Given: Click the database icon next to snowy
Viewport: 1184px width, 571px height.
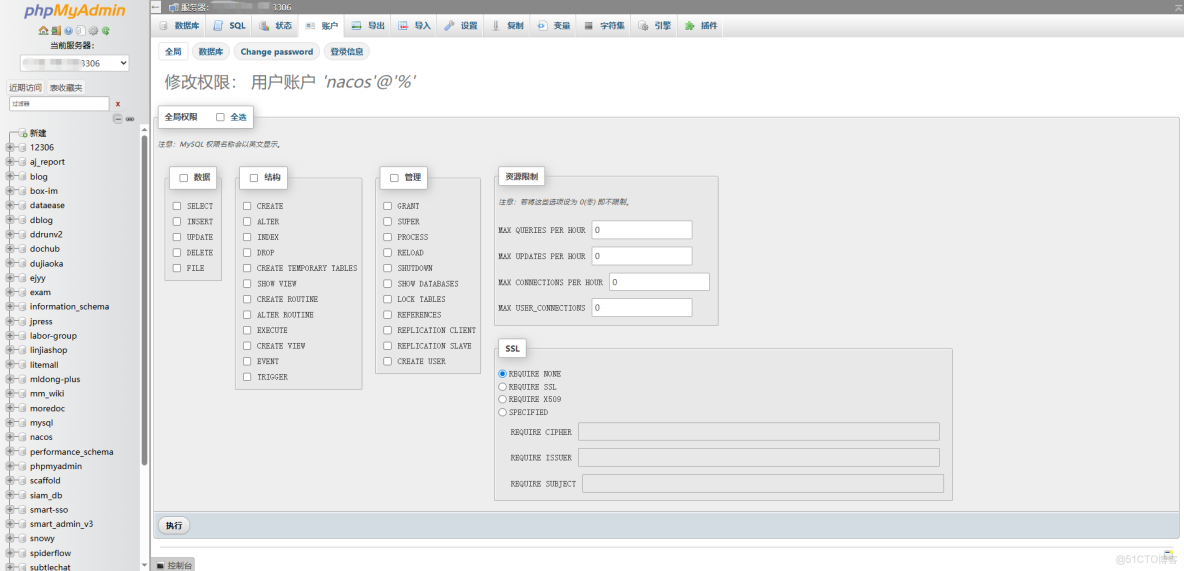Looking at the screenshot, I should [x=23, y=539].
